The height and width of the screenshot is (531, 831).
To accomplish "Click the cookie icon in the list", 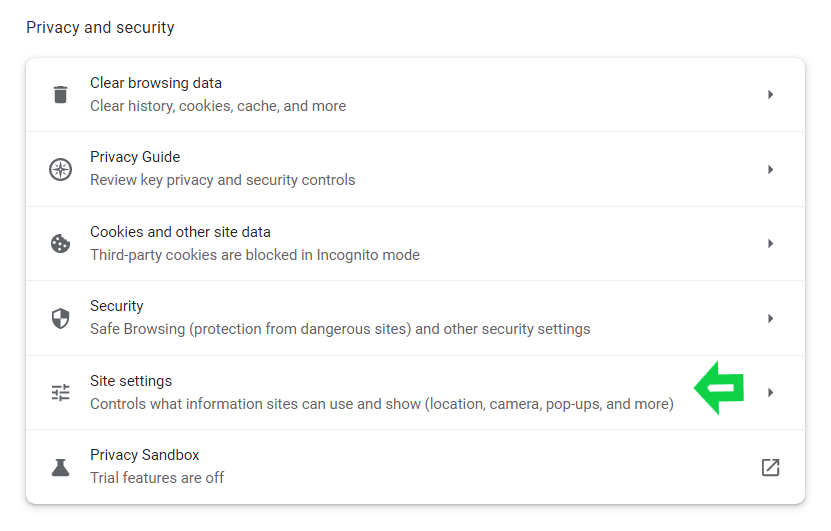I will 61,244.
